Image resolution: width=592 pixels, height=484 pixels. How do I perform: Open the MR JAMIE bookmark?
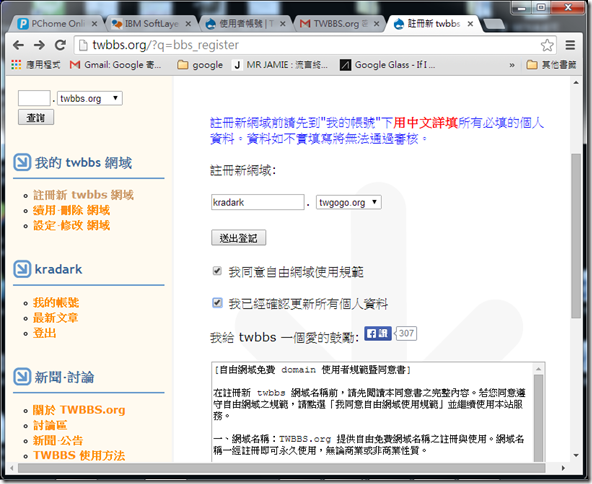coord(281,65)
